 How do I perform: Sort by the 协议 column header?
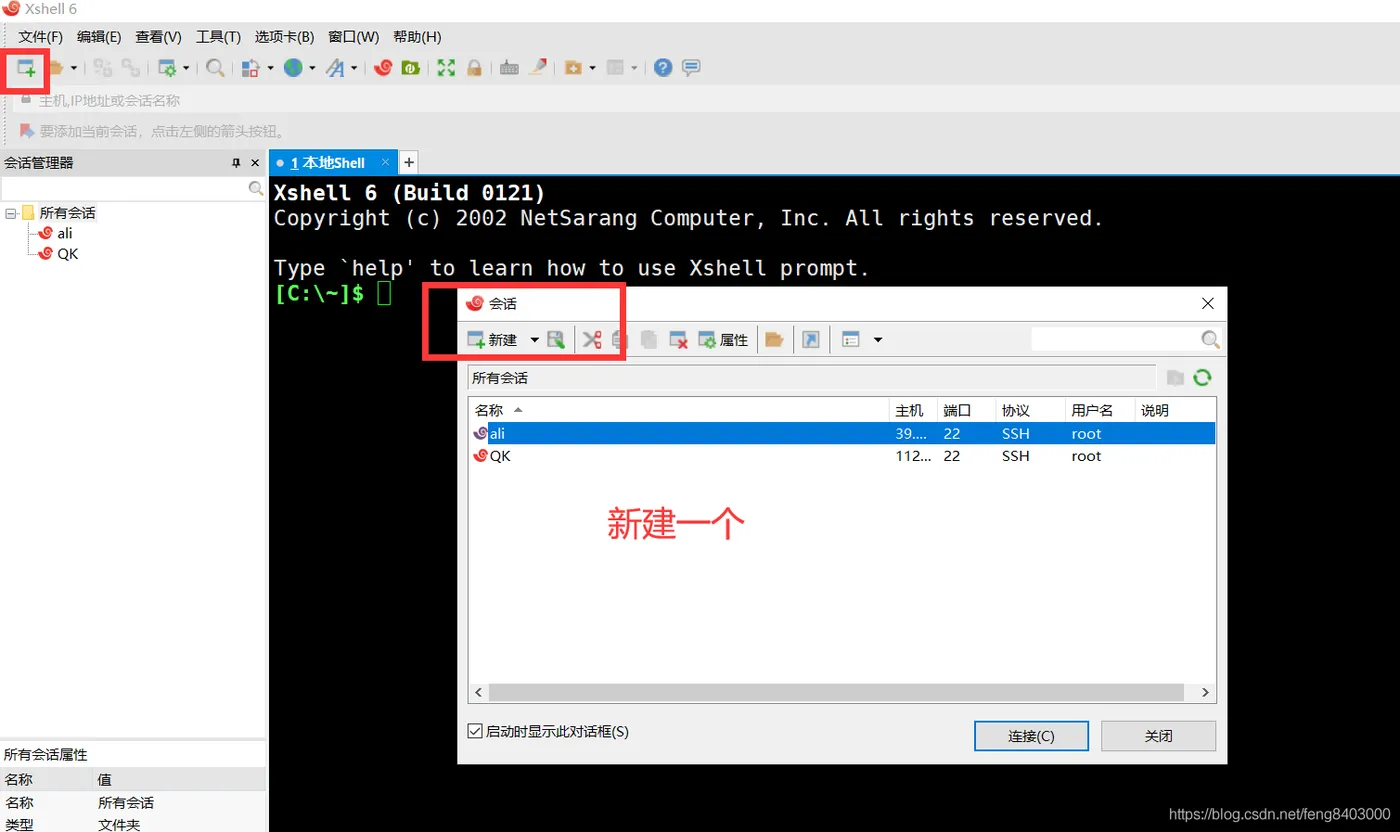[1030, 410]
